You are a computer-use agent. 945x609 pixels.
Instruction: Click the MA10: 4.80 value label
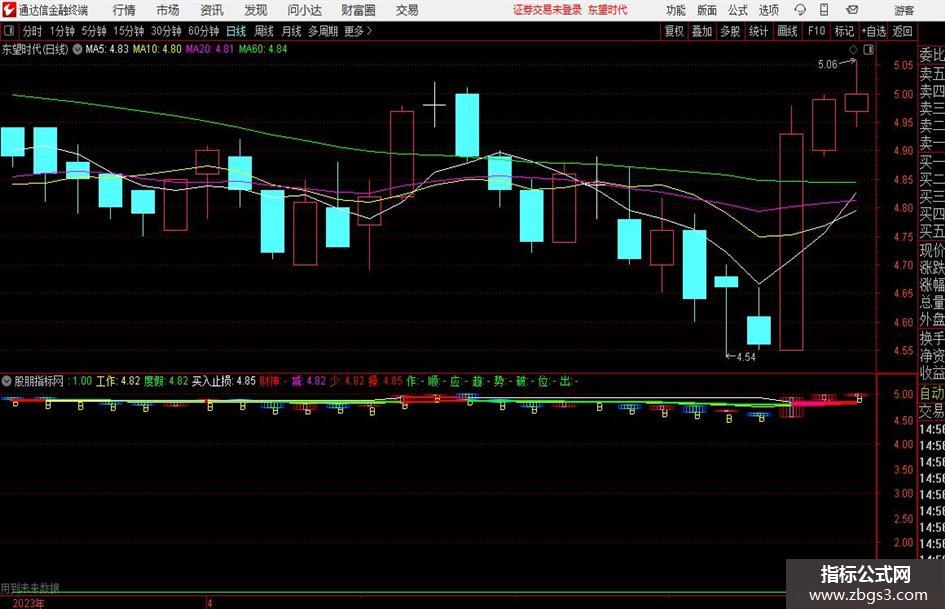(157, 49)
